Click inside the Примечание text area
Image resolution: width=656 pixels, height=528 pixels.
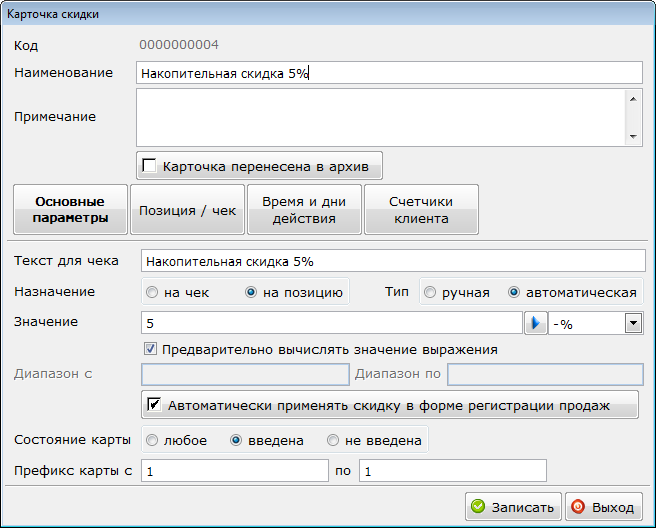(x=381, y=117)
